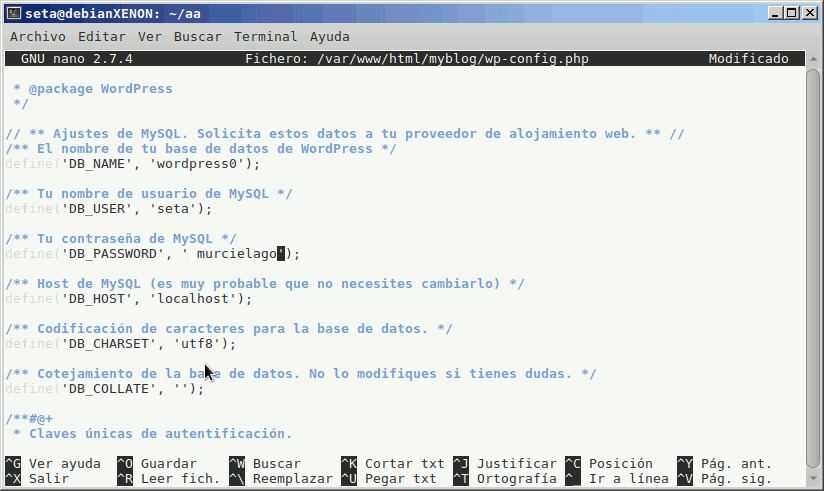Click the 'wordpress0' database name value
824x491 pixels.
[197, 164]
